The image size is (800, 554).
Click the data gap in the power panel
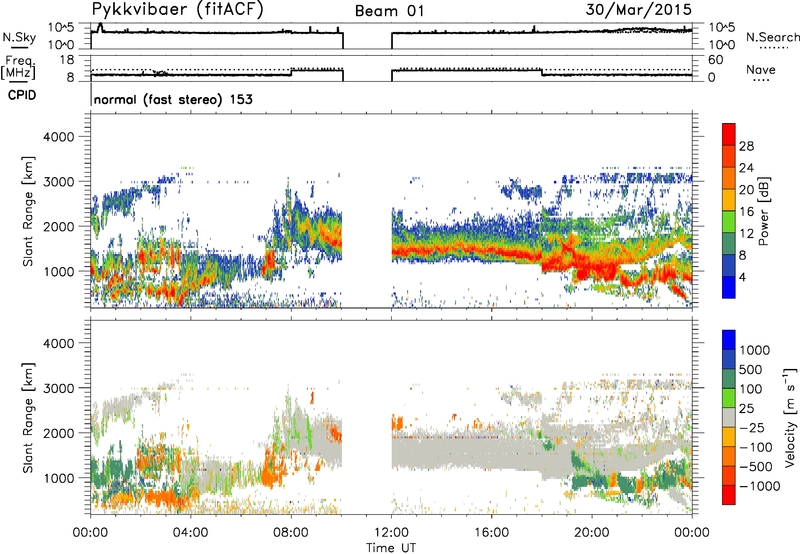click(367, 211)
